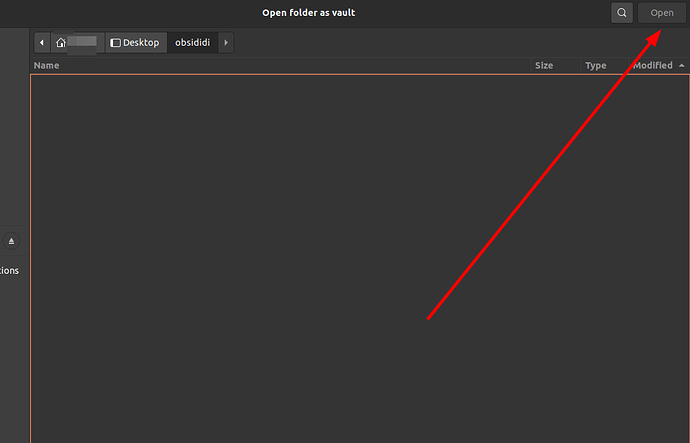Click the path bar left arrow

42,43
